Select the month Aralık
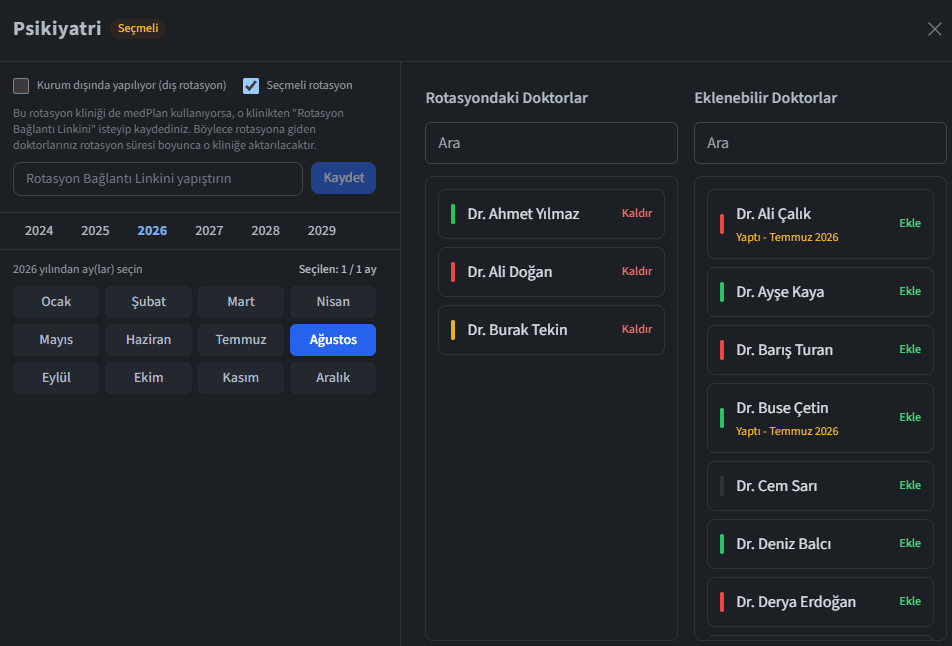The height and width of the screenshot is (646, 952). (333, 378)
